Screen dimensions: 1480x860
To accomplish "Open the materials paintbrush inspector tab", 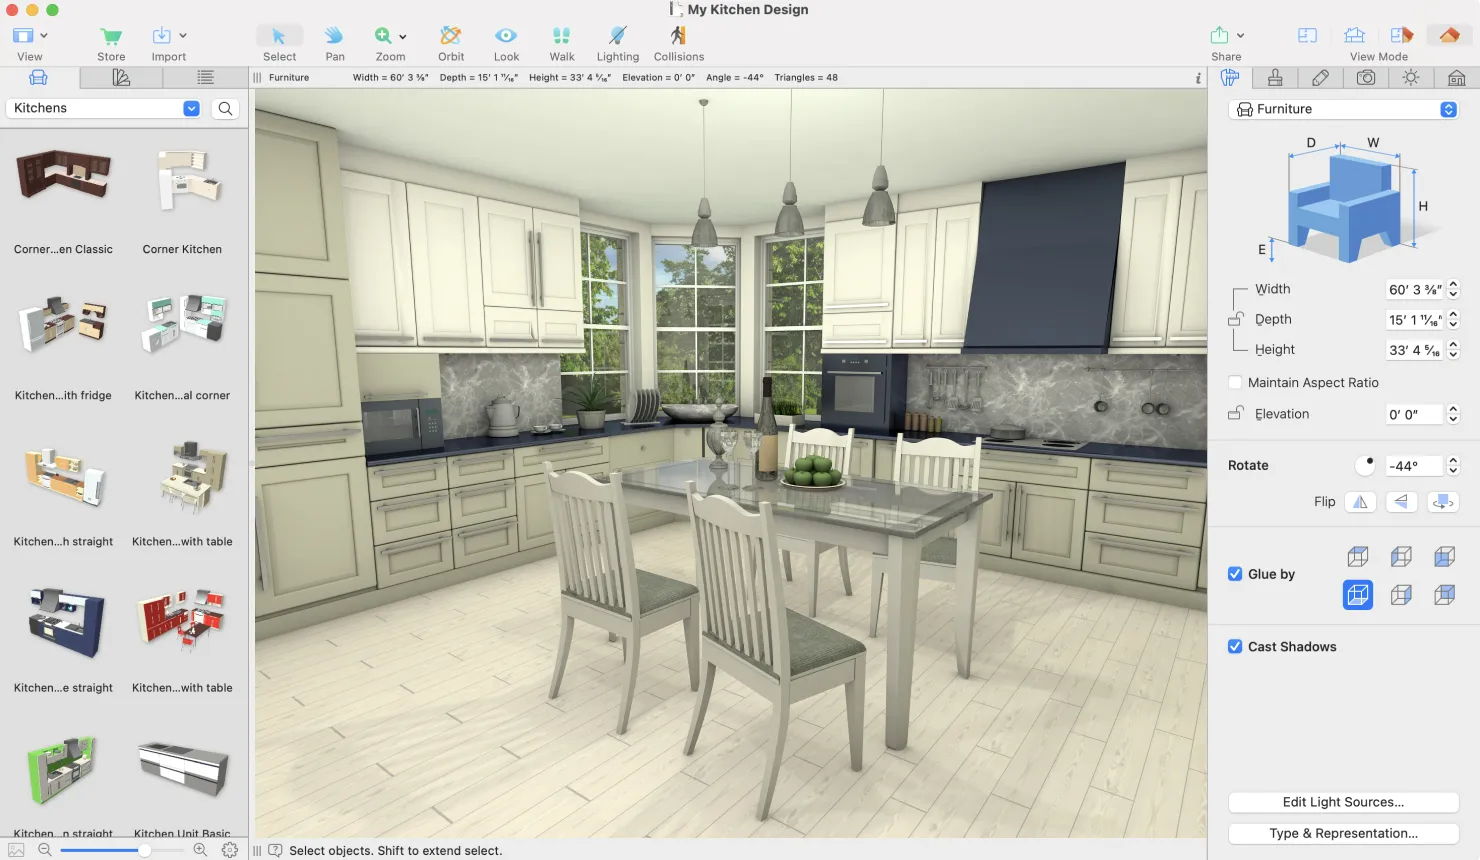I will (1320, 78).
